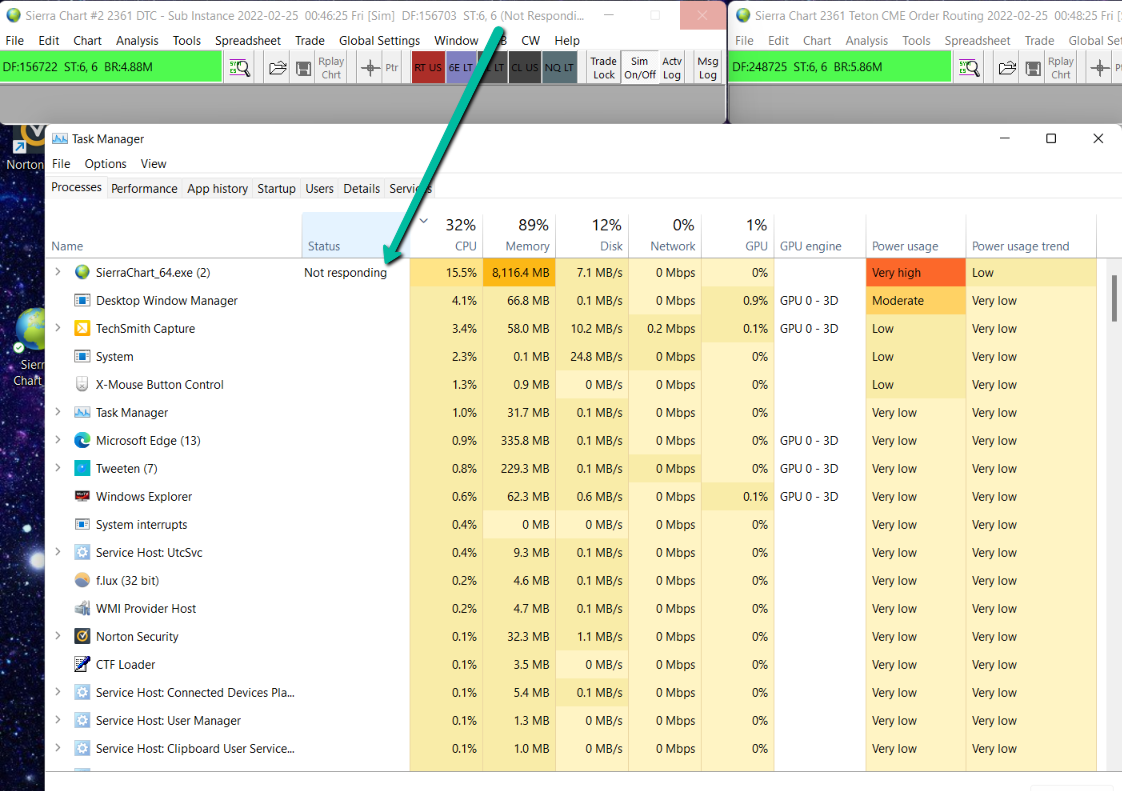The height and width of the screenshot is (791, 1122).
Task: Select crosshair tool in left Sierra Chart toolbar
Action: click(369, 68)
